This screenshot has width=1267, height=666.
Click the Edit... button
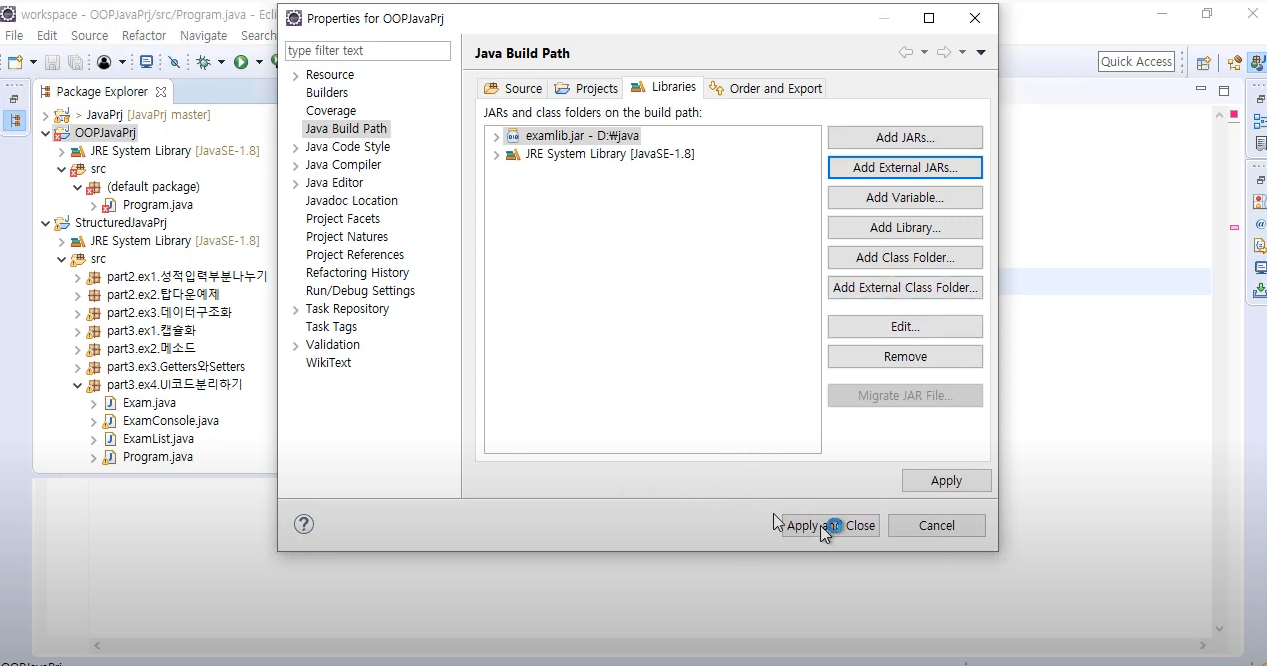[x=905, y=326]
